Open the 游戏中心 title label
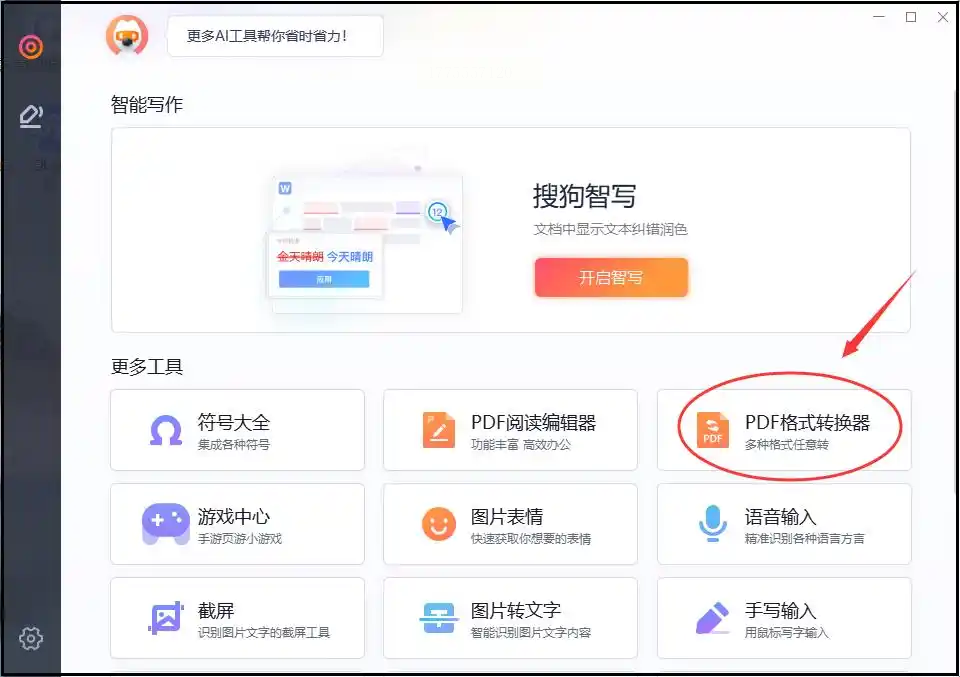The image size is (960, 677). (234, 517)
